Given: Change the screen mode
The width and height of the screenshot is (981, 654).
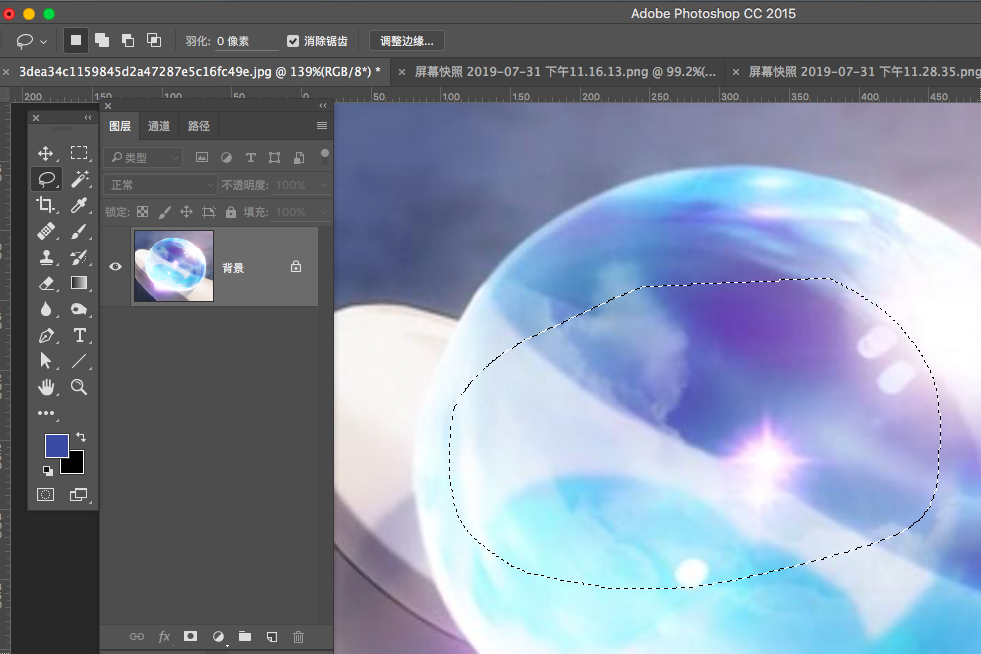Looking at the screenshot, I should (x=79, y=495).
